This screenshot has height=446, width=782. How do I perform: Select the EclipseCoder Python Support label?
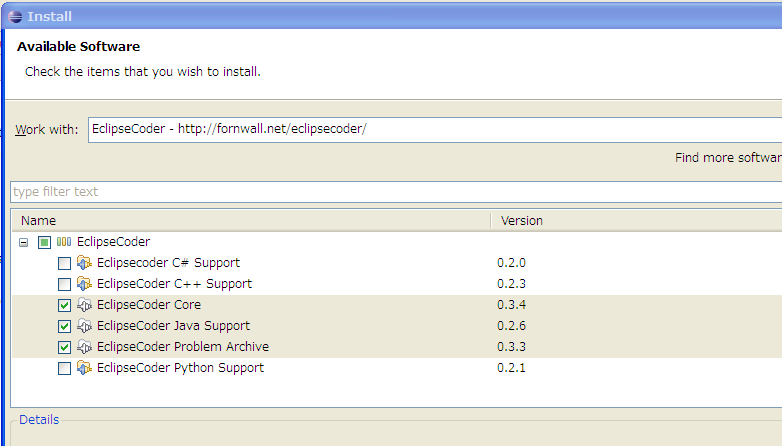pos(180,368)
